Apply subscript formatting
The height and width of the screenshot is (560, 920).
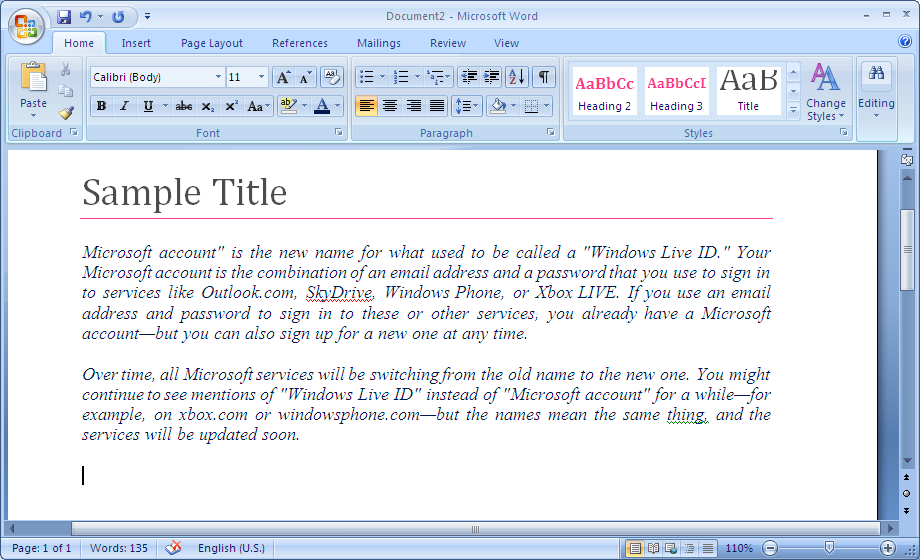[x=207, y=106]
